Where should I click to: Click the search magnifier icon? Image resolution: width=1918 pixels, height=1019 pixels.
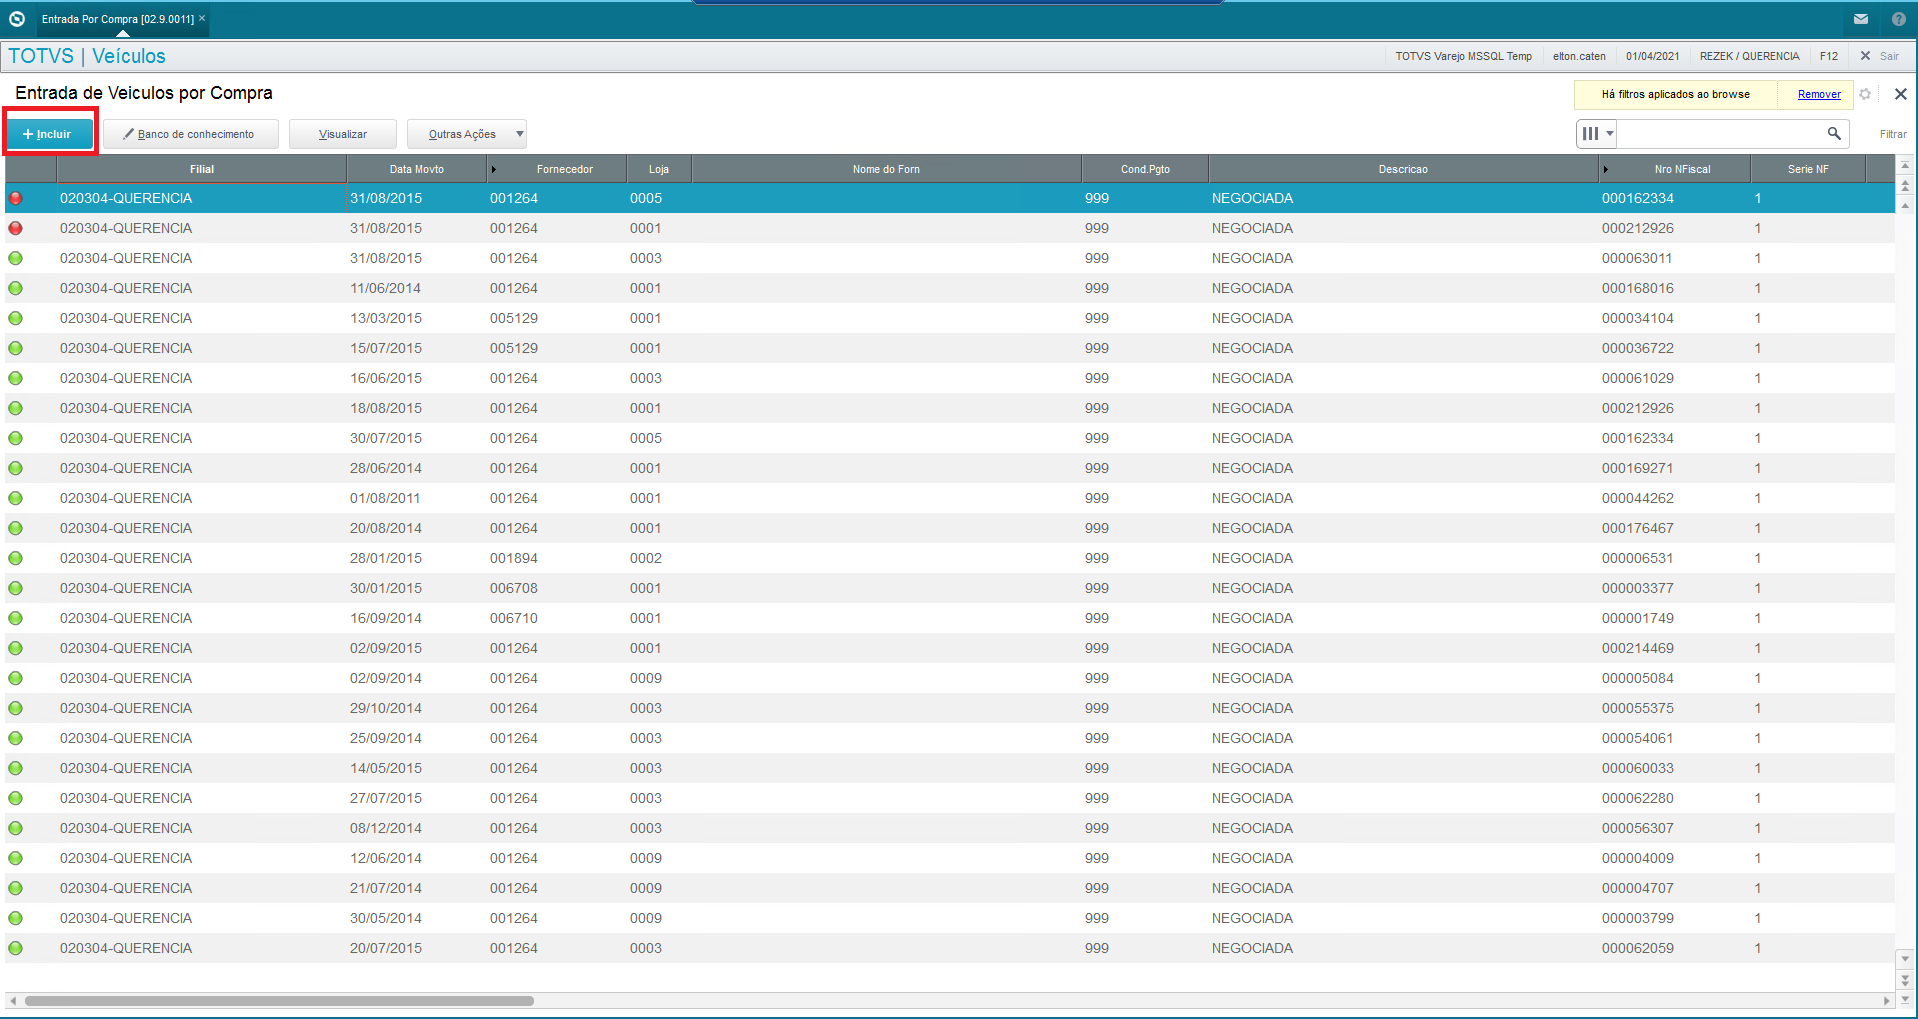click(x=1834, y=133)
